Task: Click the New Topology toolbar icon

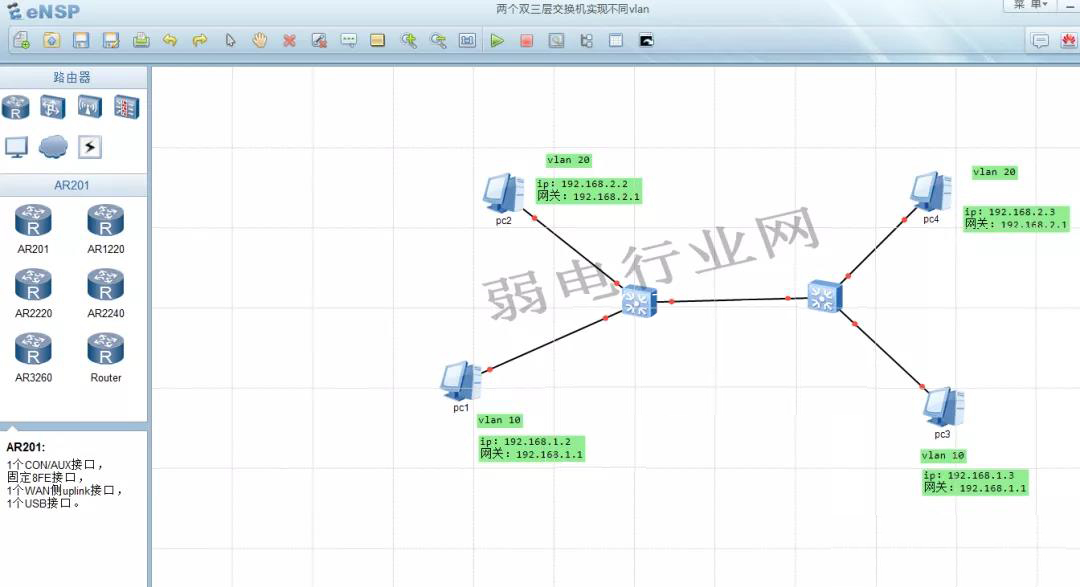Action: pyautogui.click(x=22, y=41)
